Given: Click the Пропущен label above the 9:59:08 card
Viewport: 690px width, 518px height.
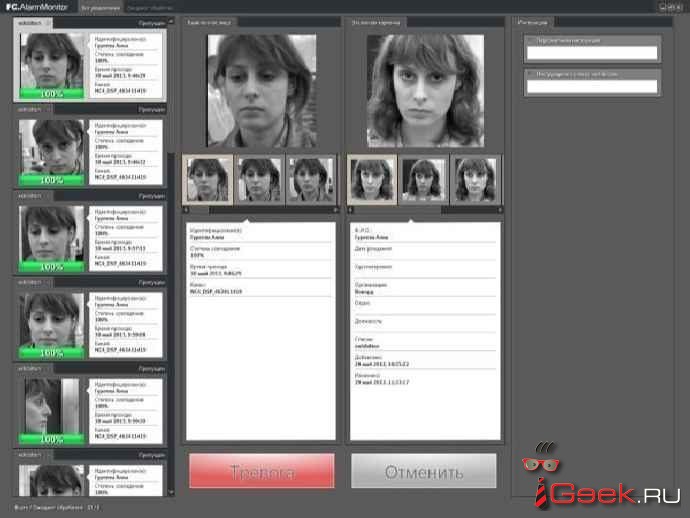Looking at the screenshot, I should (152, 283).
